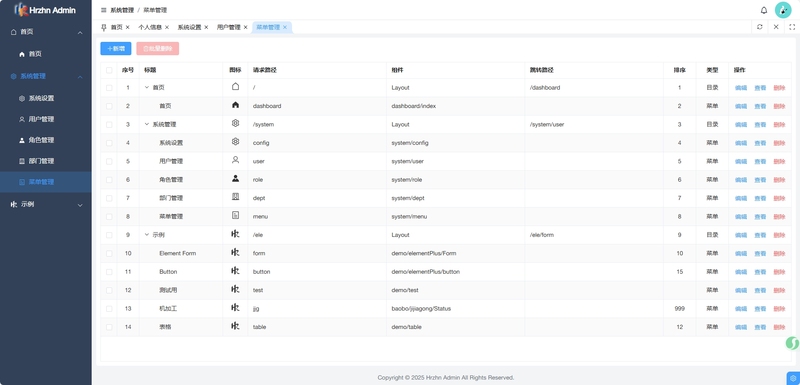
Task: Click the pin icon on 首页 tab
Action: pyautogui.click(x=104, y=27)
